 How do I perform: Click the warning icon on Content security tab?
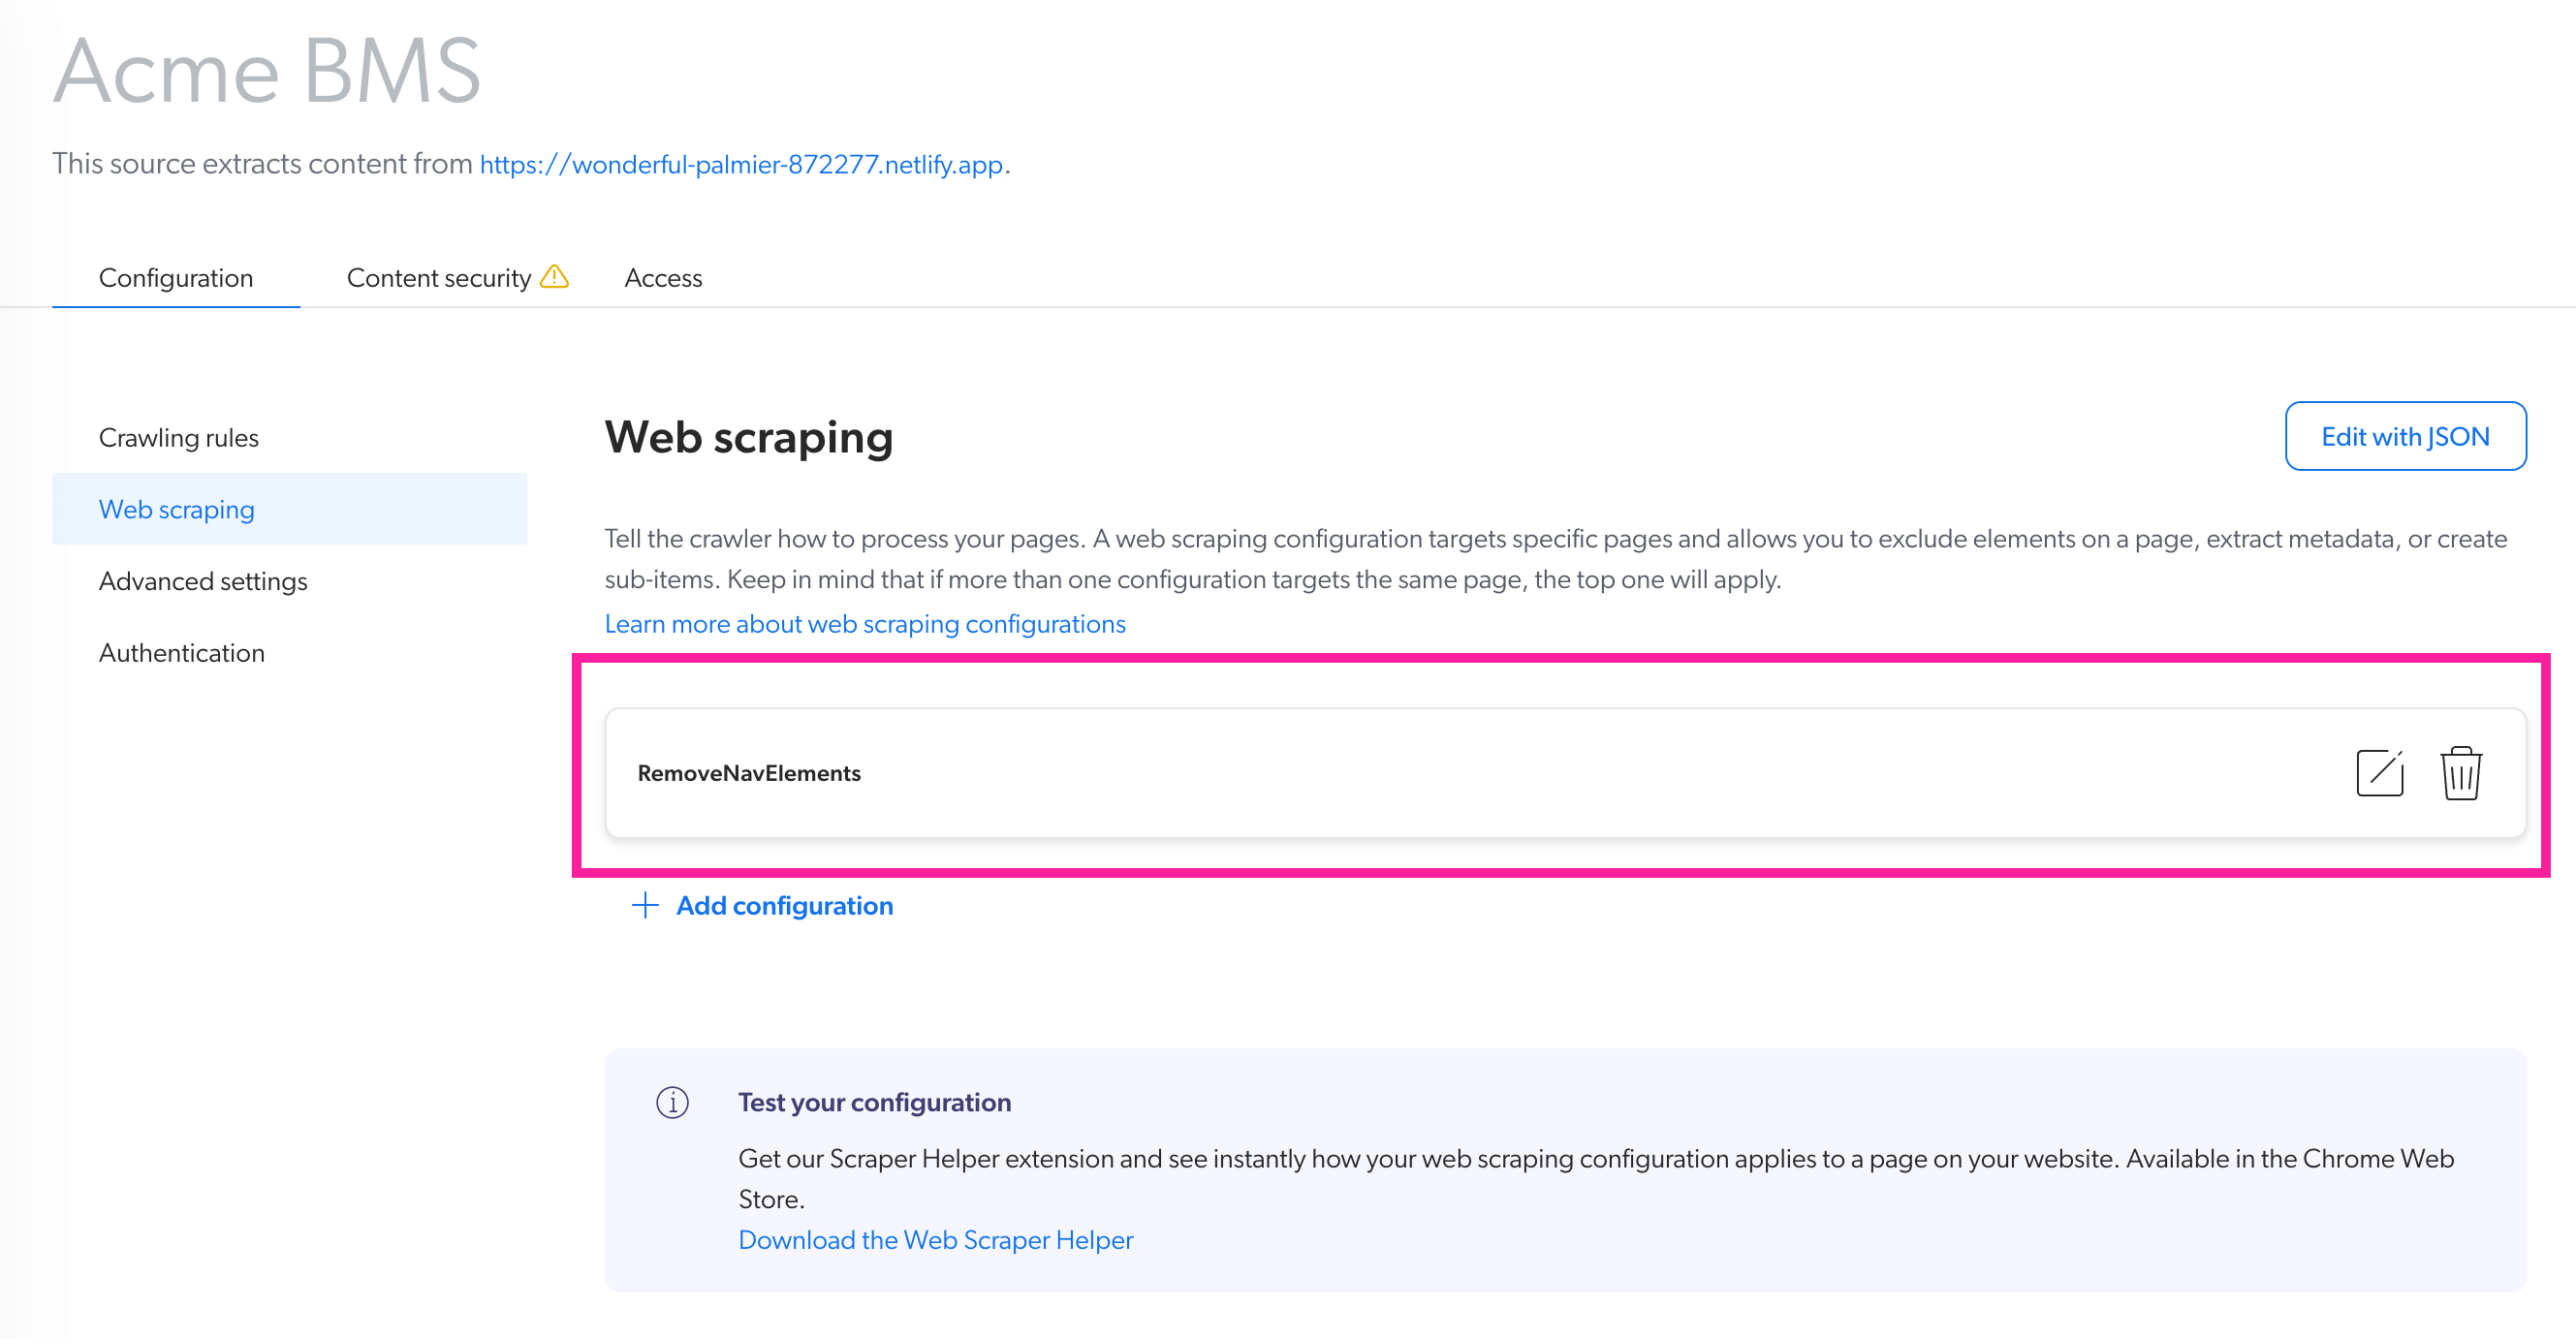(x=555, y=277)
